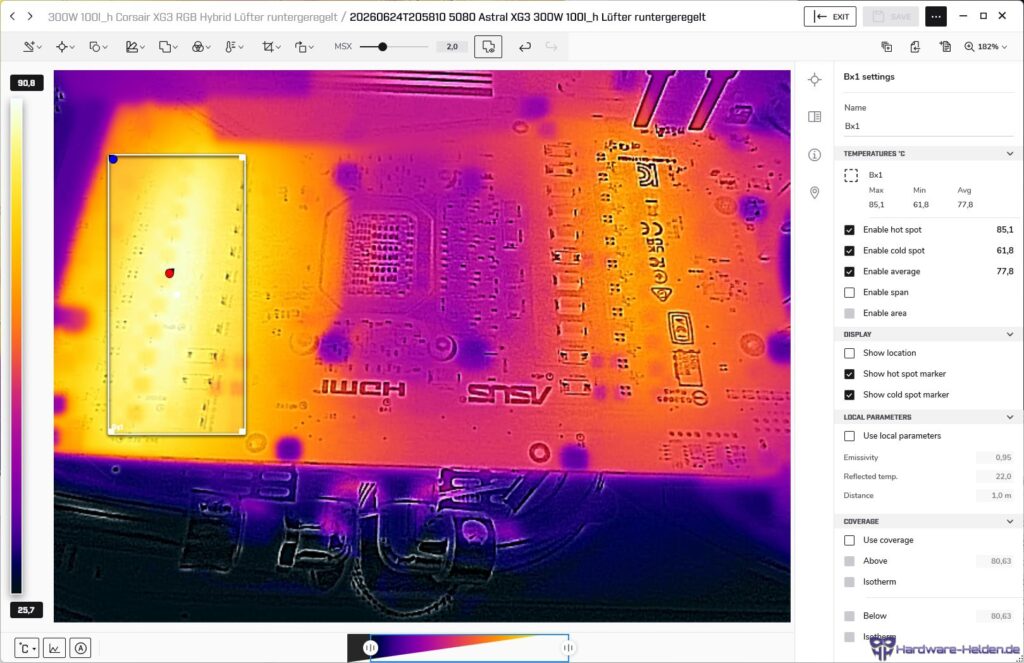The height and width of the screenshot is (663, 1024).
Task: Click the EXIT button
Action: pos(830,16)
